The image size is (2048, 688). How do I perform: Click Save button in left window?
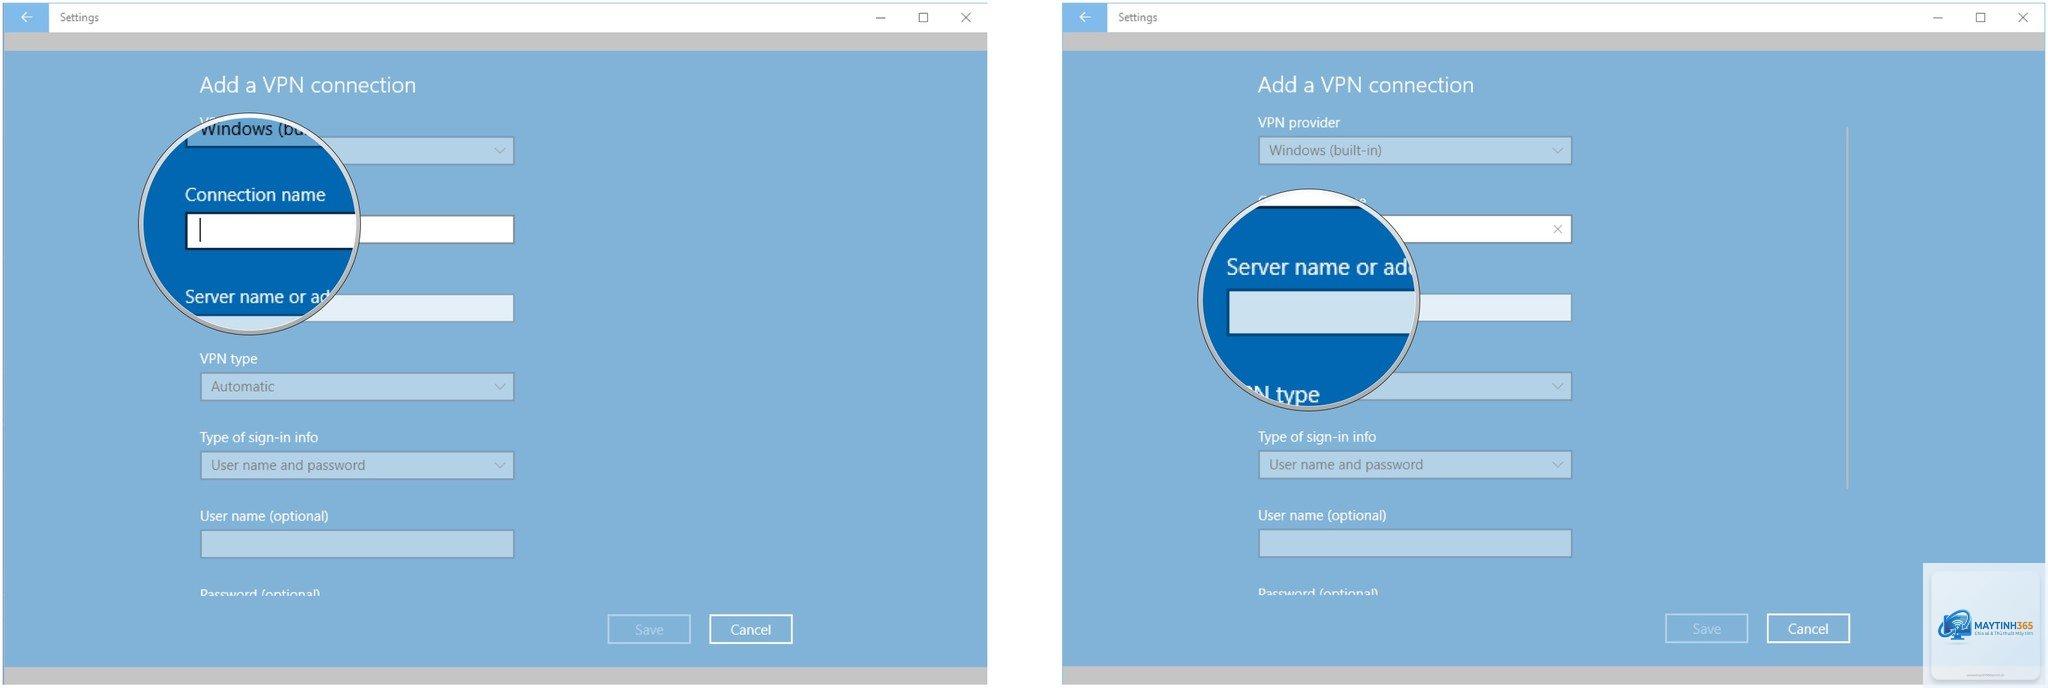point(649,629)
